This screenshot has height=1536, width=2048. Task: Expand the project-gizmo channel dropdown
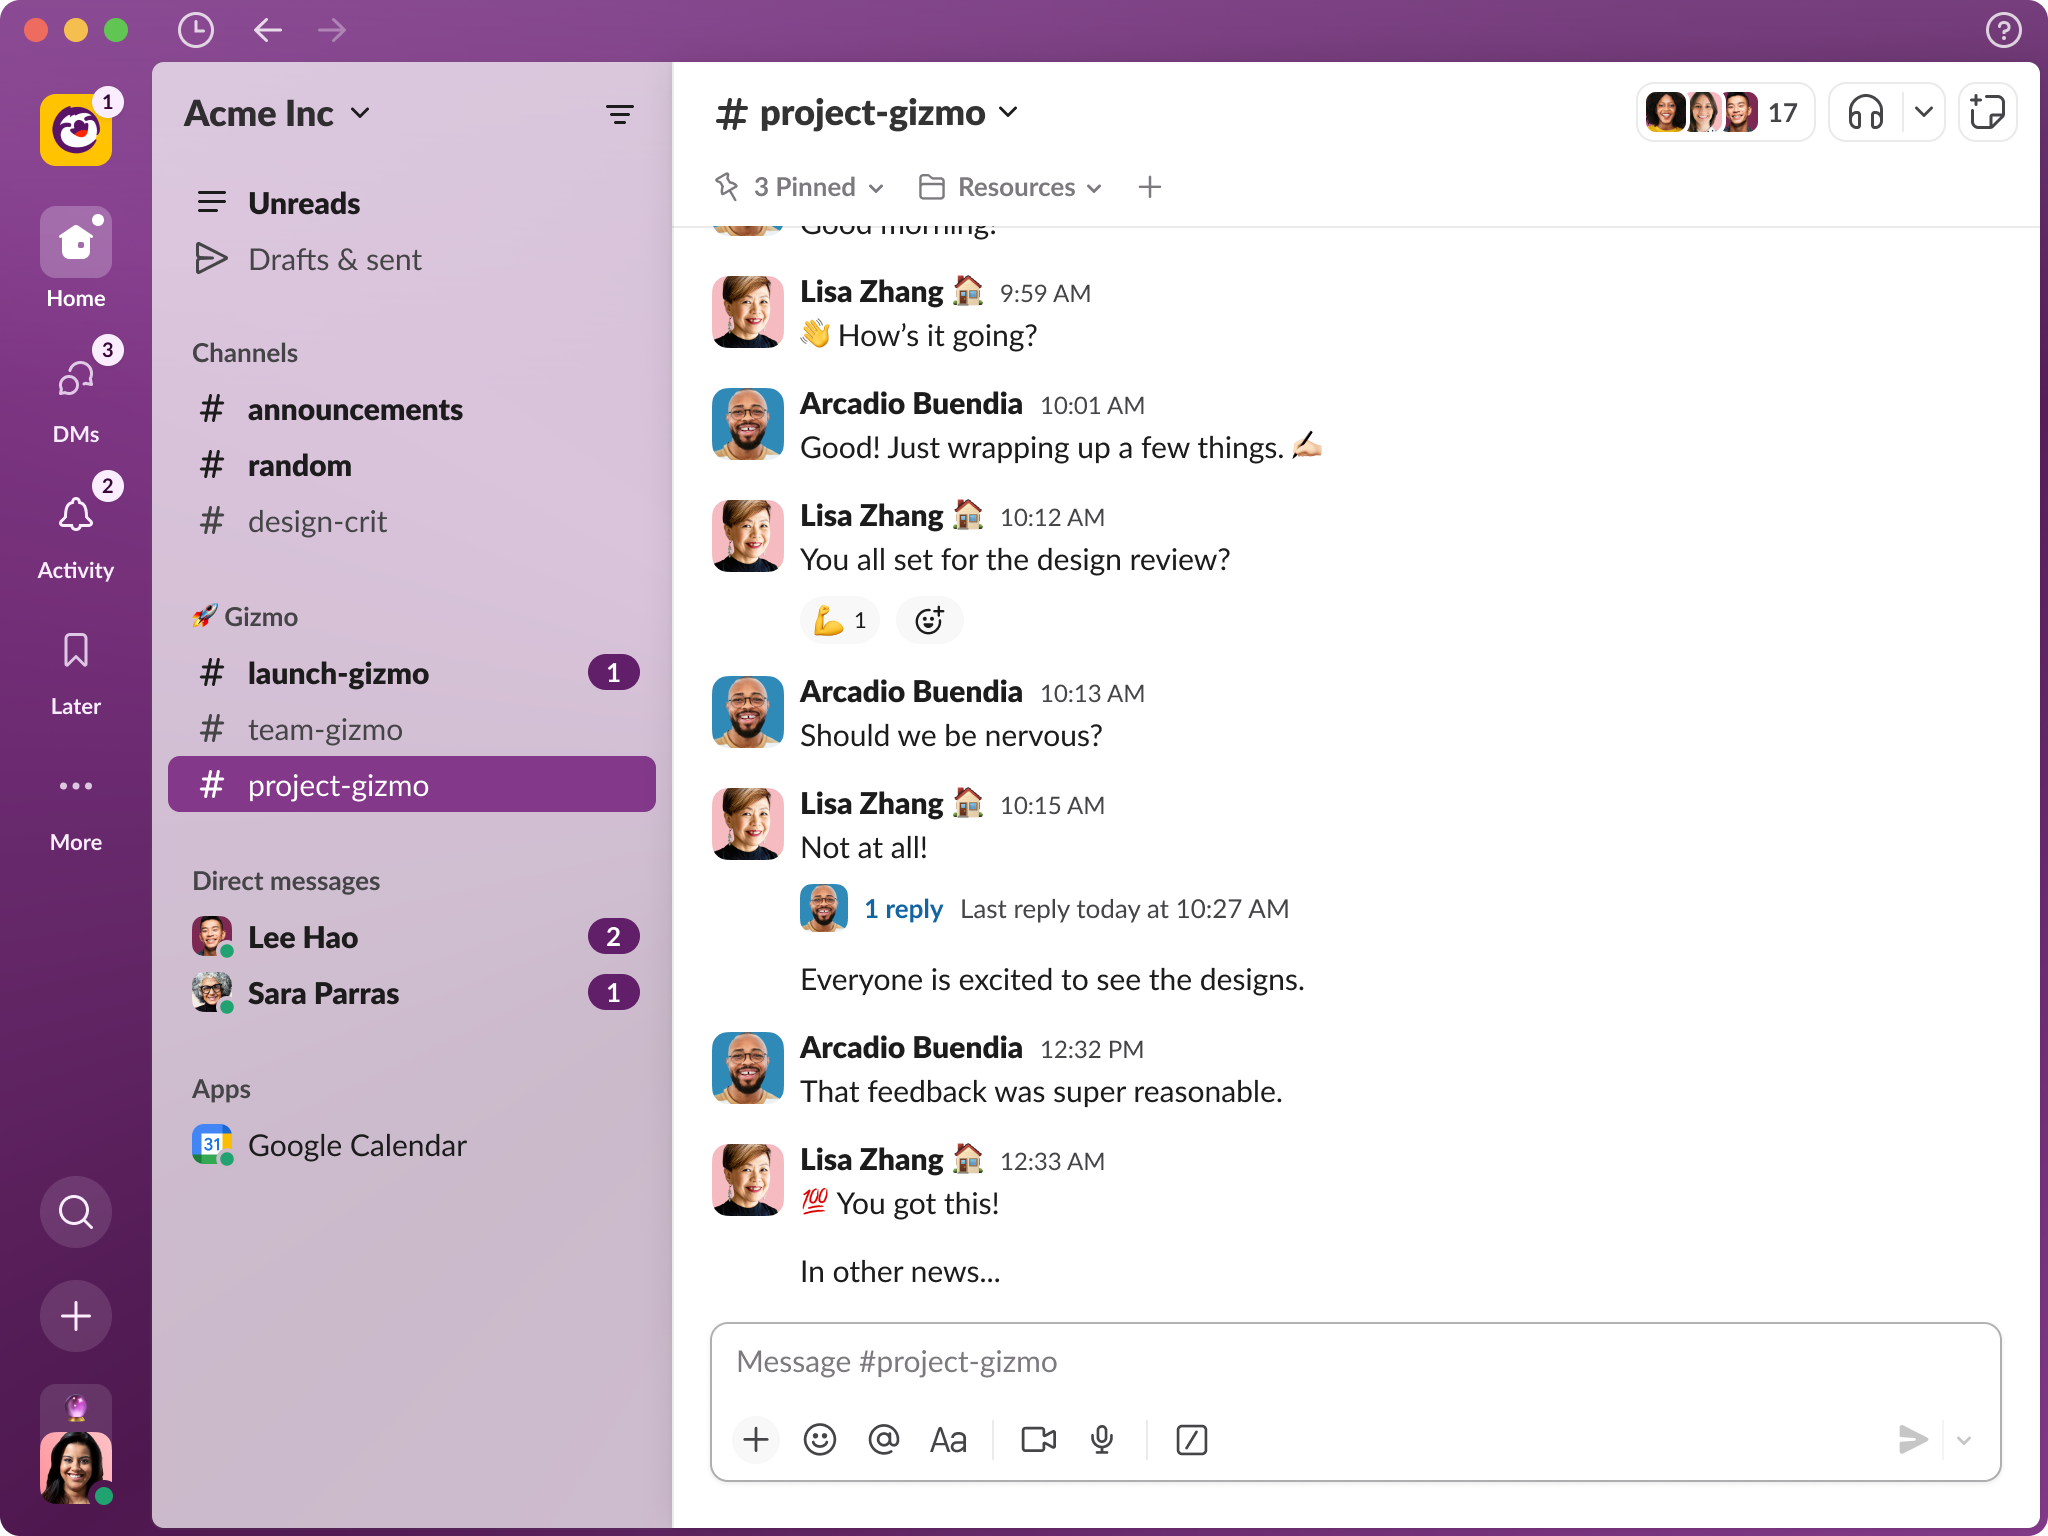pyautogui.click(x=1008, y=113)
